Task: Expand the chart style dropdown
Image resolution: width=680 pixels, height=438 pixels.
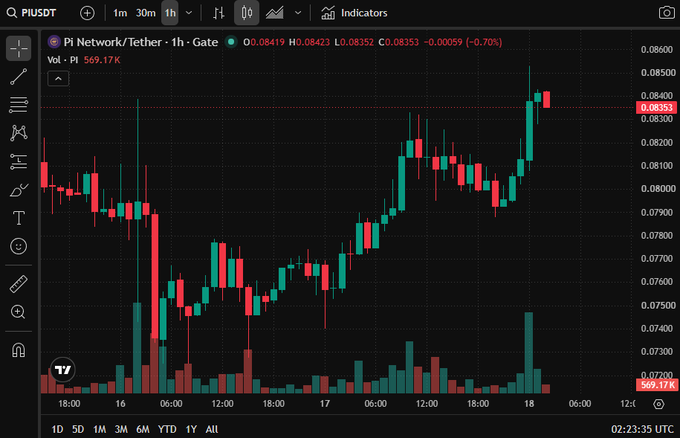Action: [298, 13]
